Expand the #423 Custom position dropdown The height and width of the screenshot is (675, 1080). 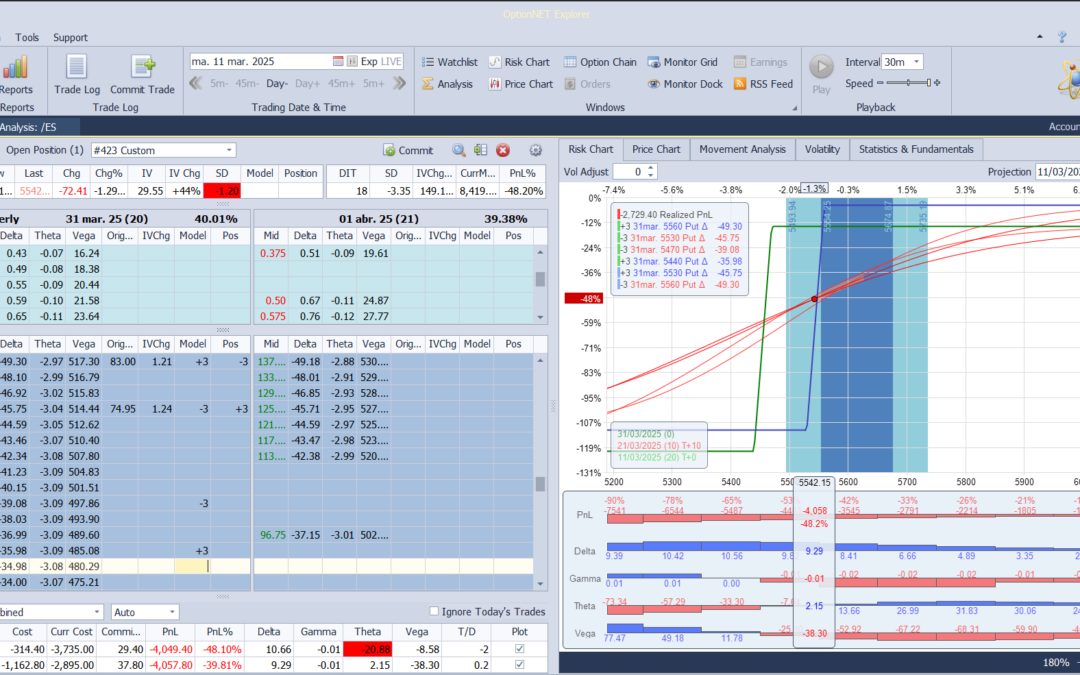point(229,150)
